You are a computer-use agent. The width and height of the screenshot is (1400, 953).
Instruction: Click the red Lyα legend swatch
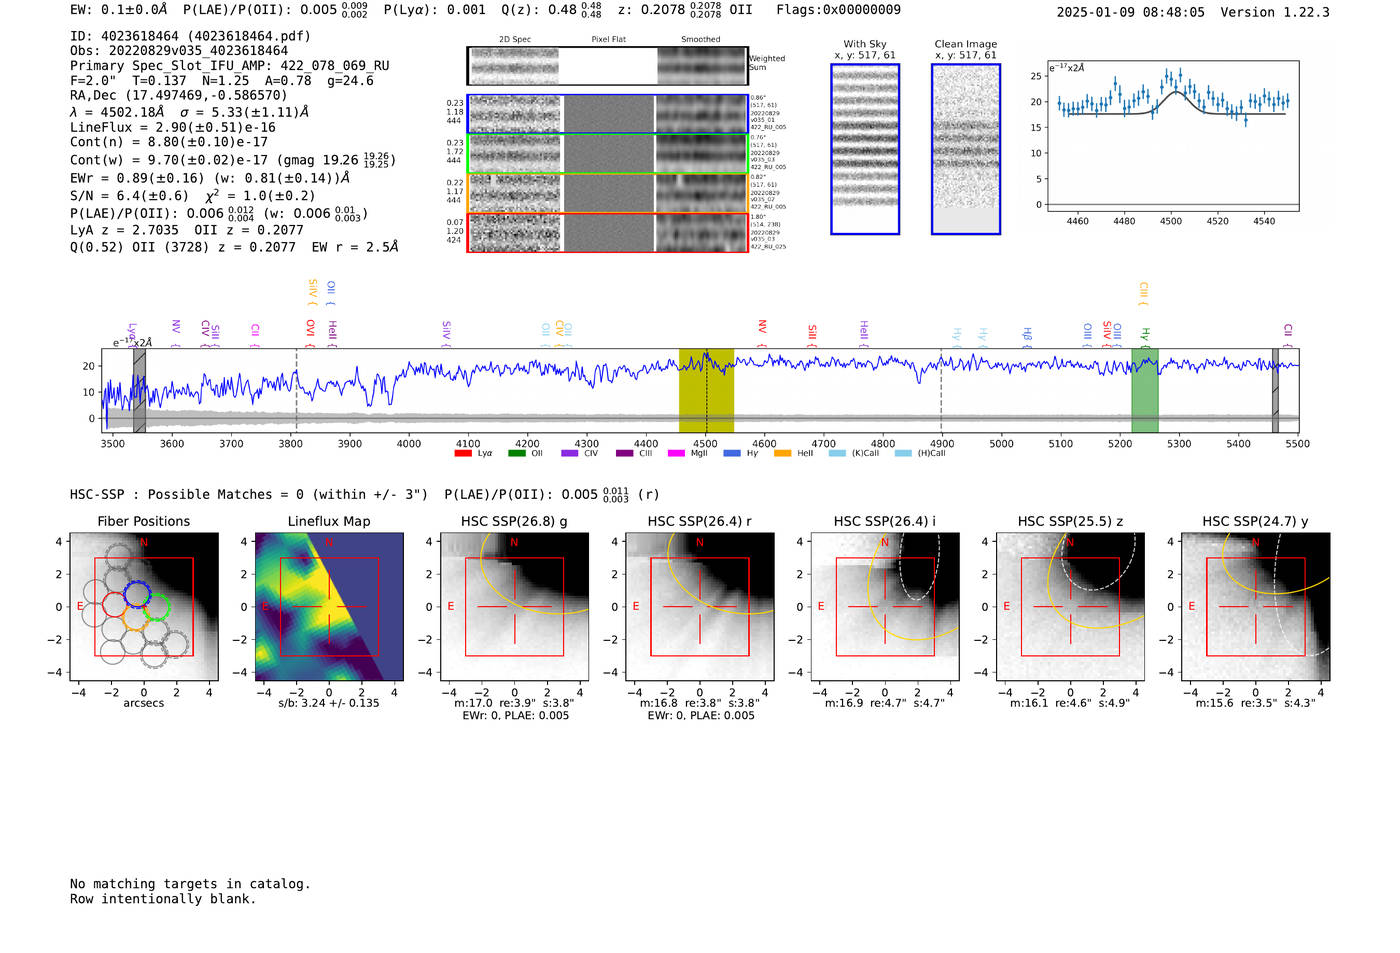coord(463,453)
